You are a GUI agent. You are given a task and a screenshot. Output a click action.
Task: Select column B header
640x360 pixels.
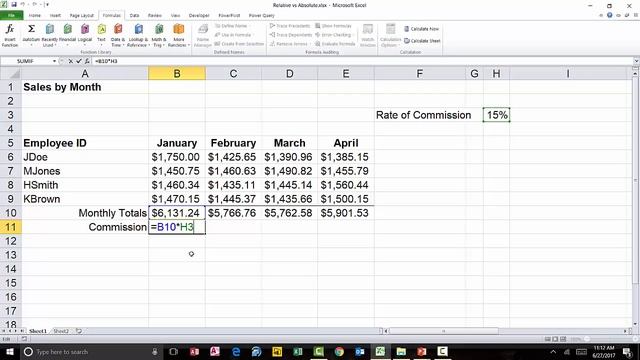click(177, 73)
